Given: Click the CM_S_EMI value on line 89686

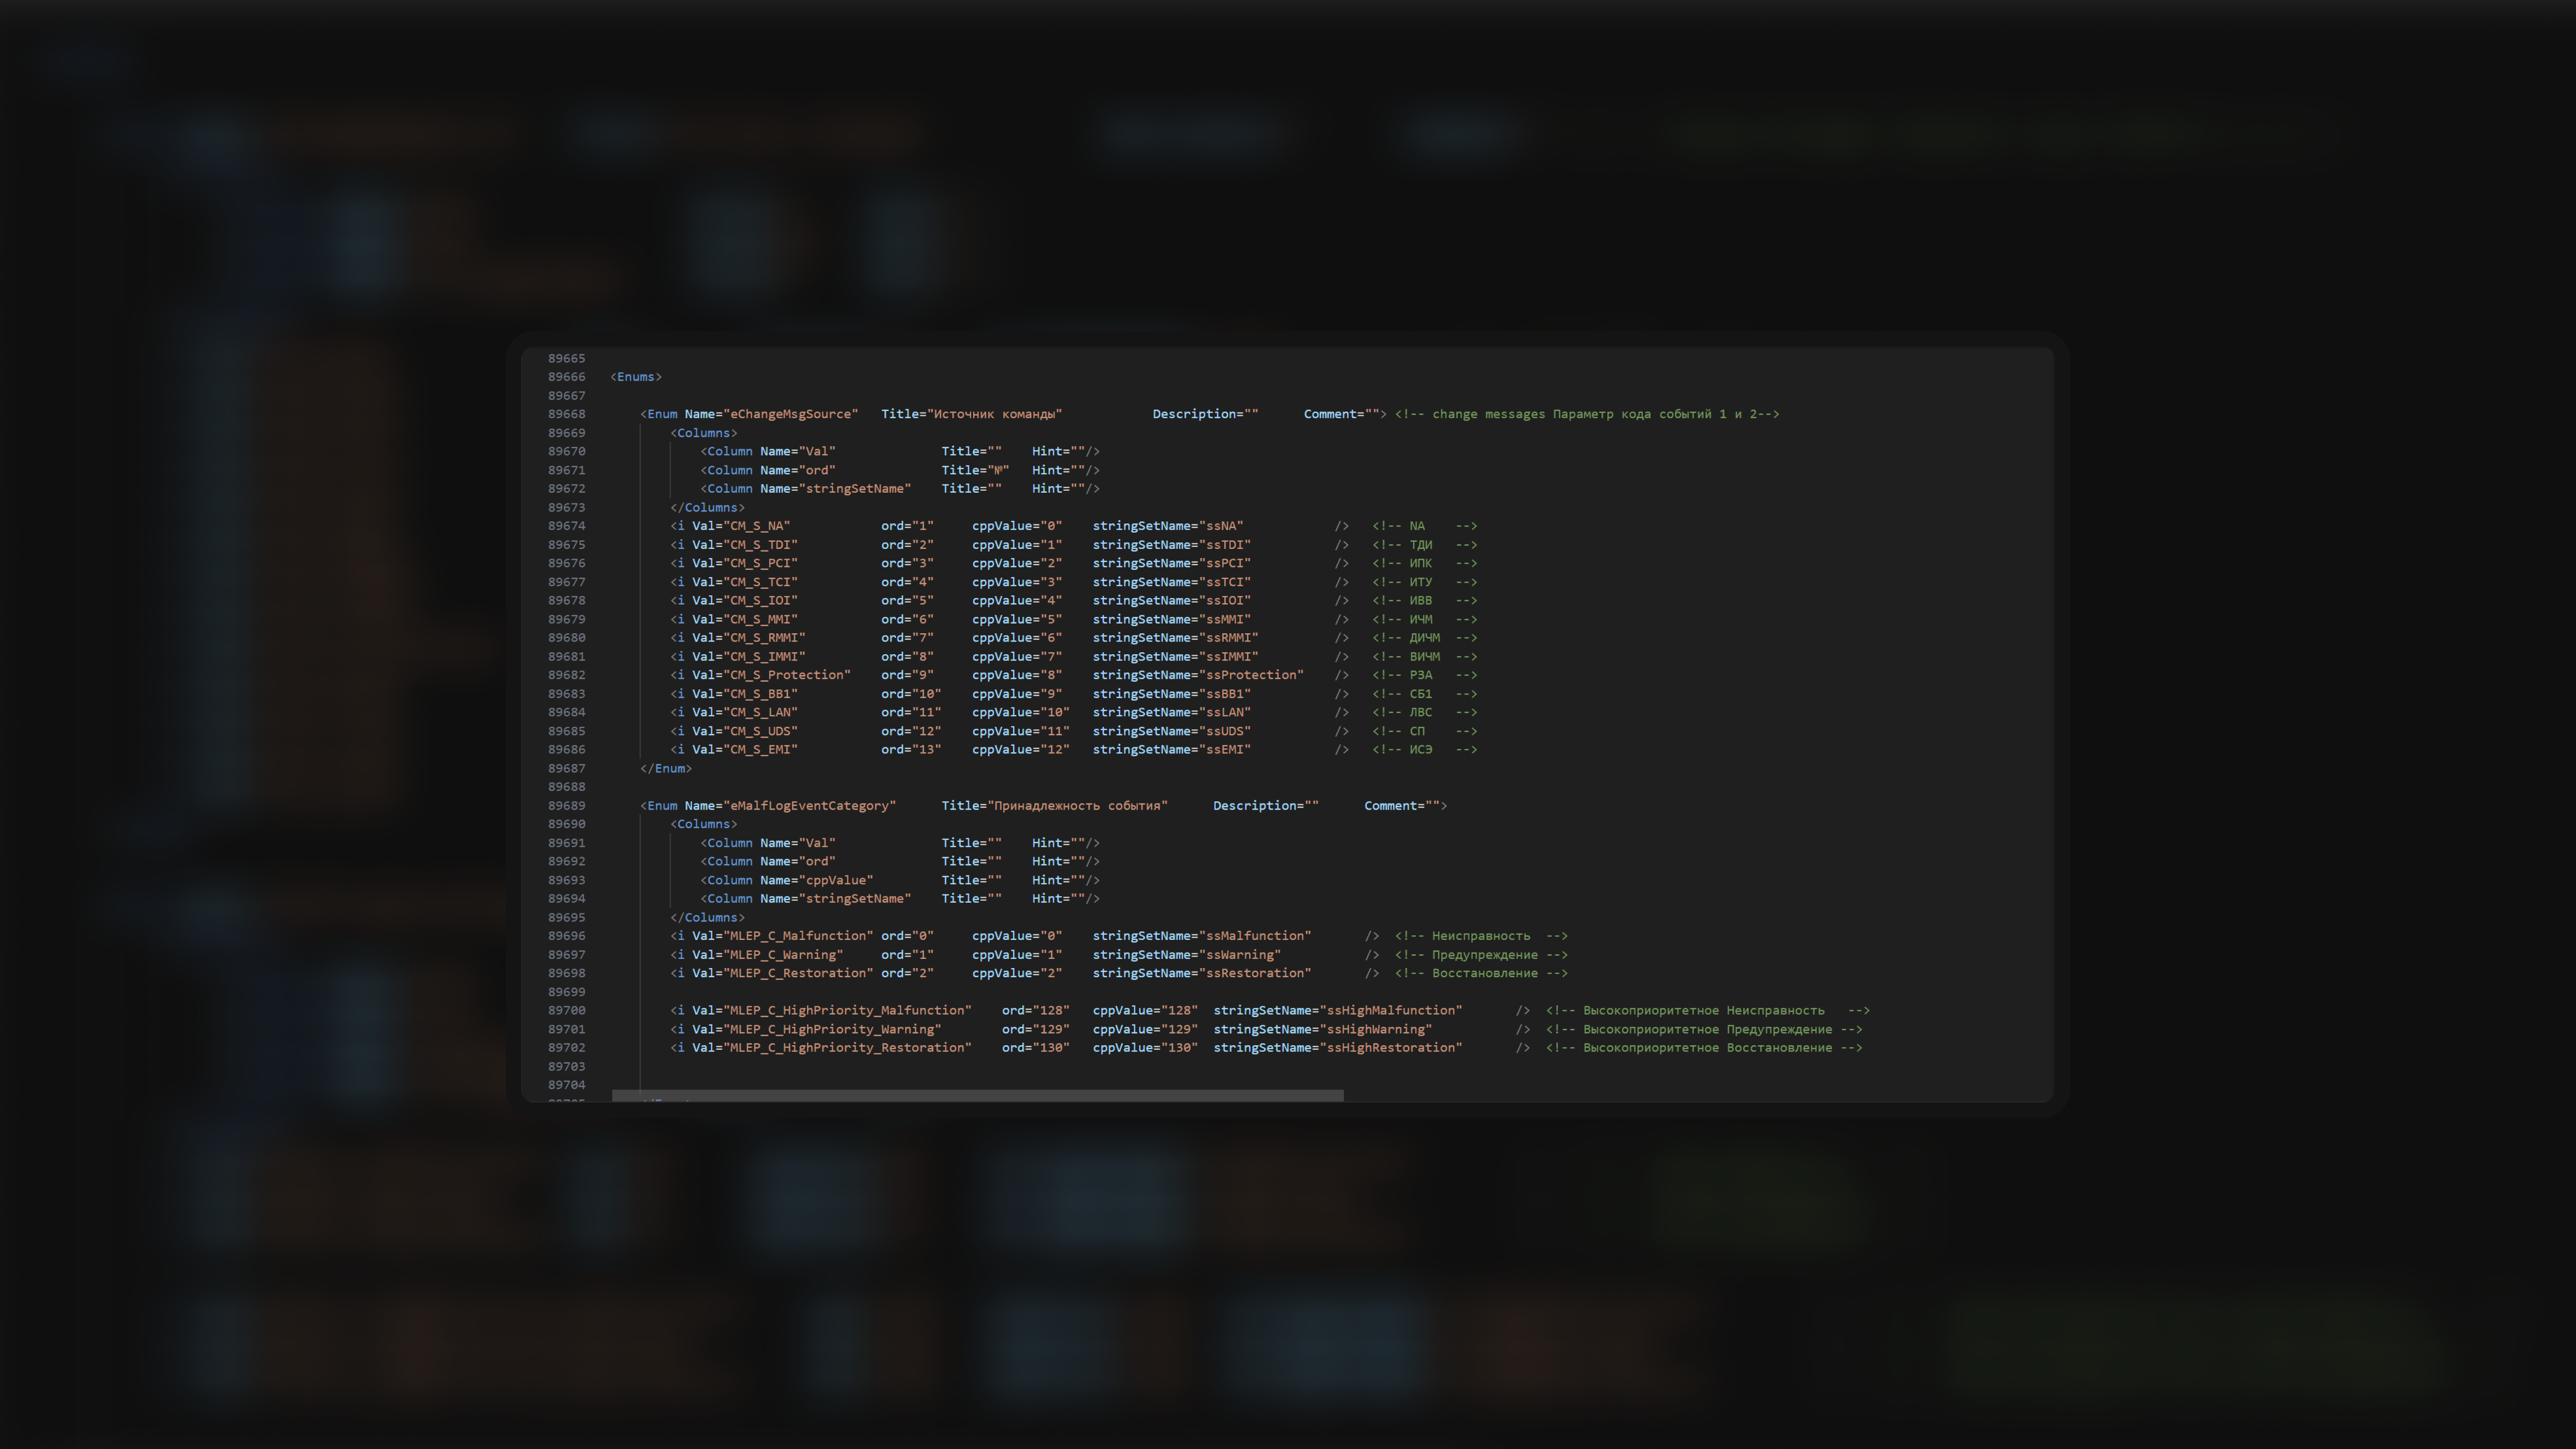Looking at the screenshot, I should tap(761, 750).
